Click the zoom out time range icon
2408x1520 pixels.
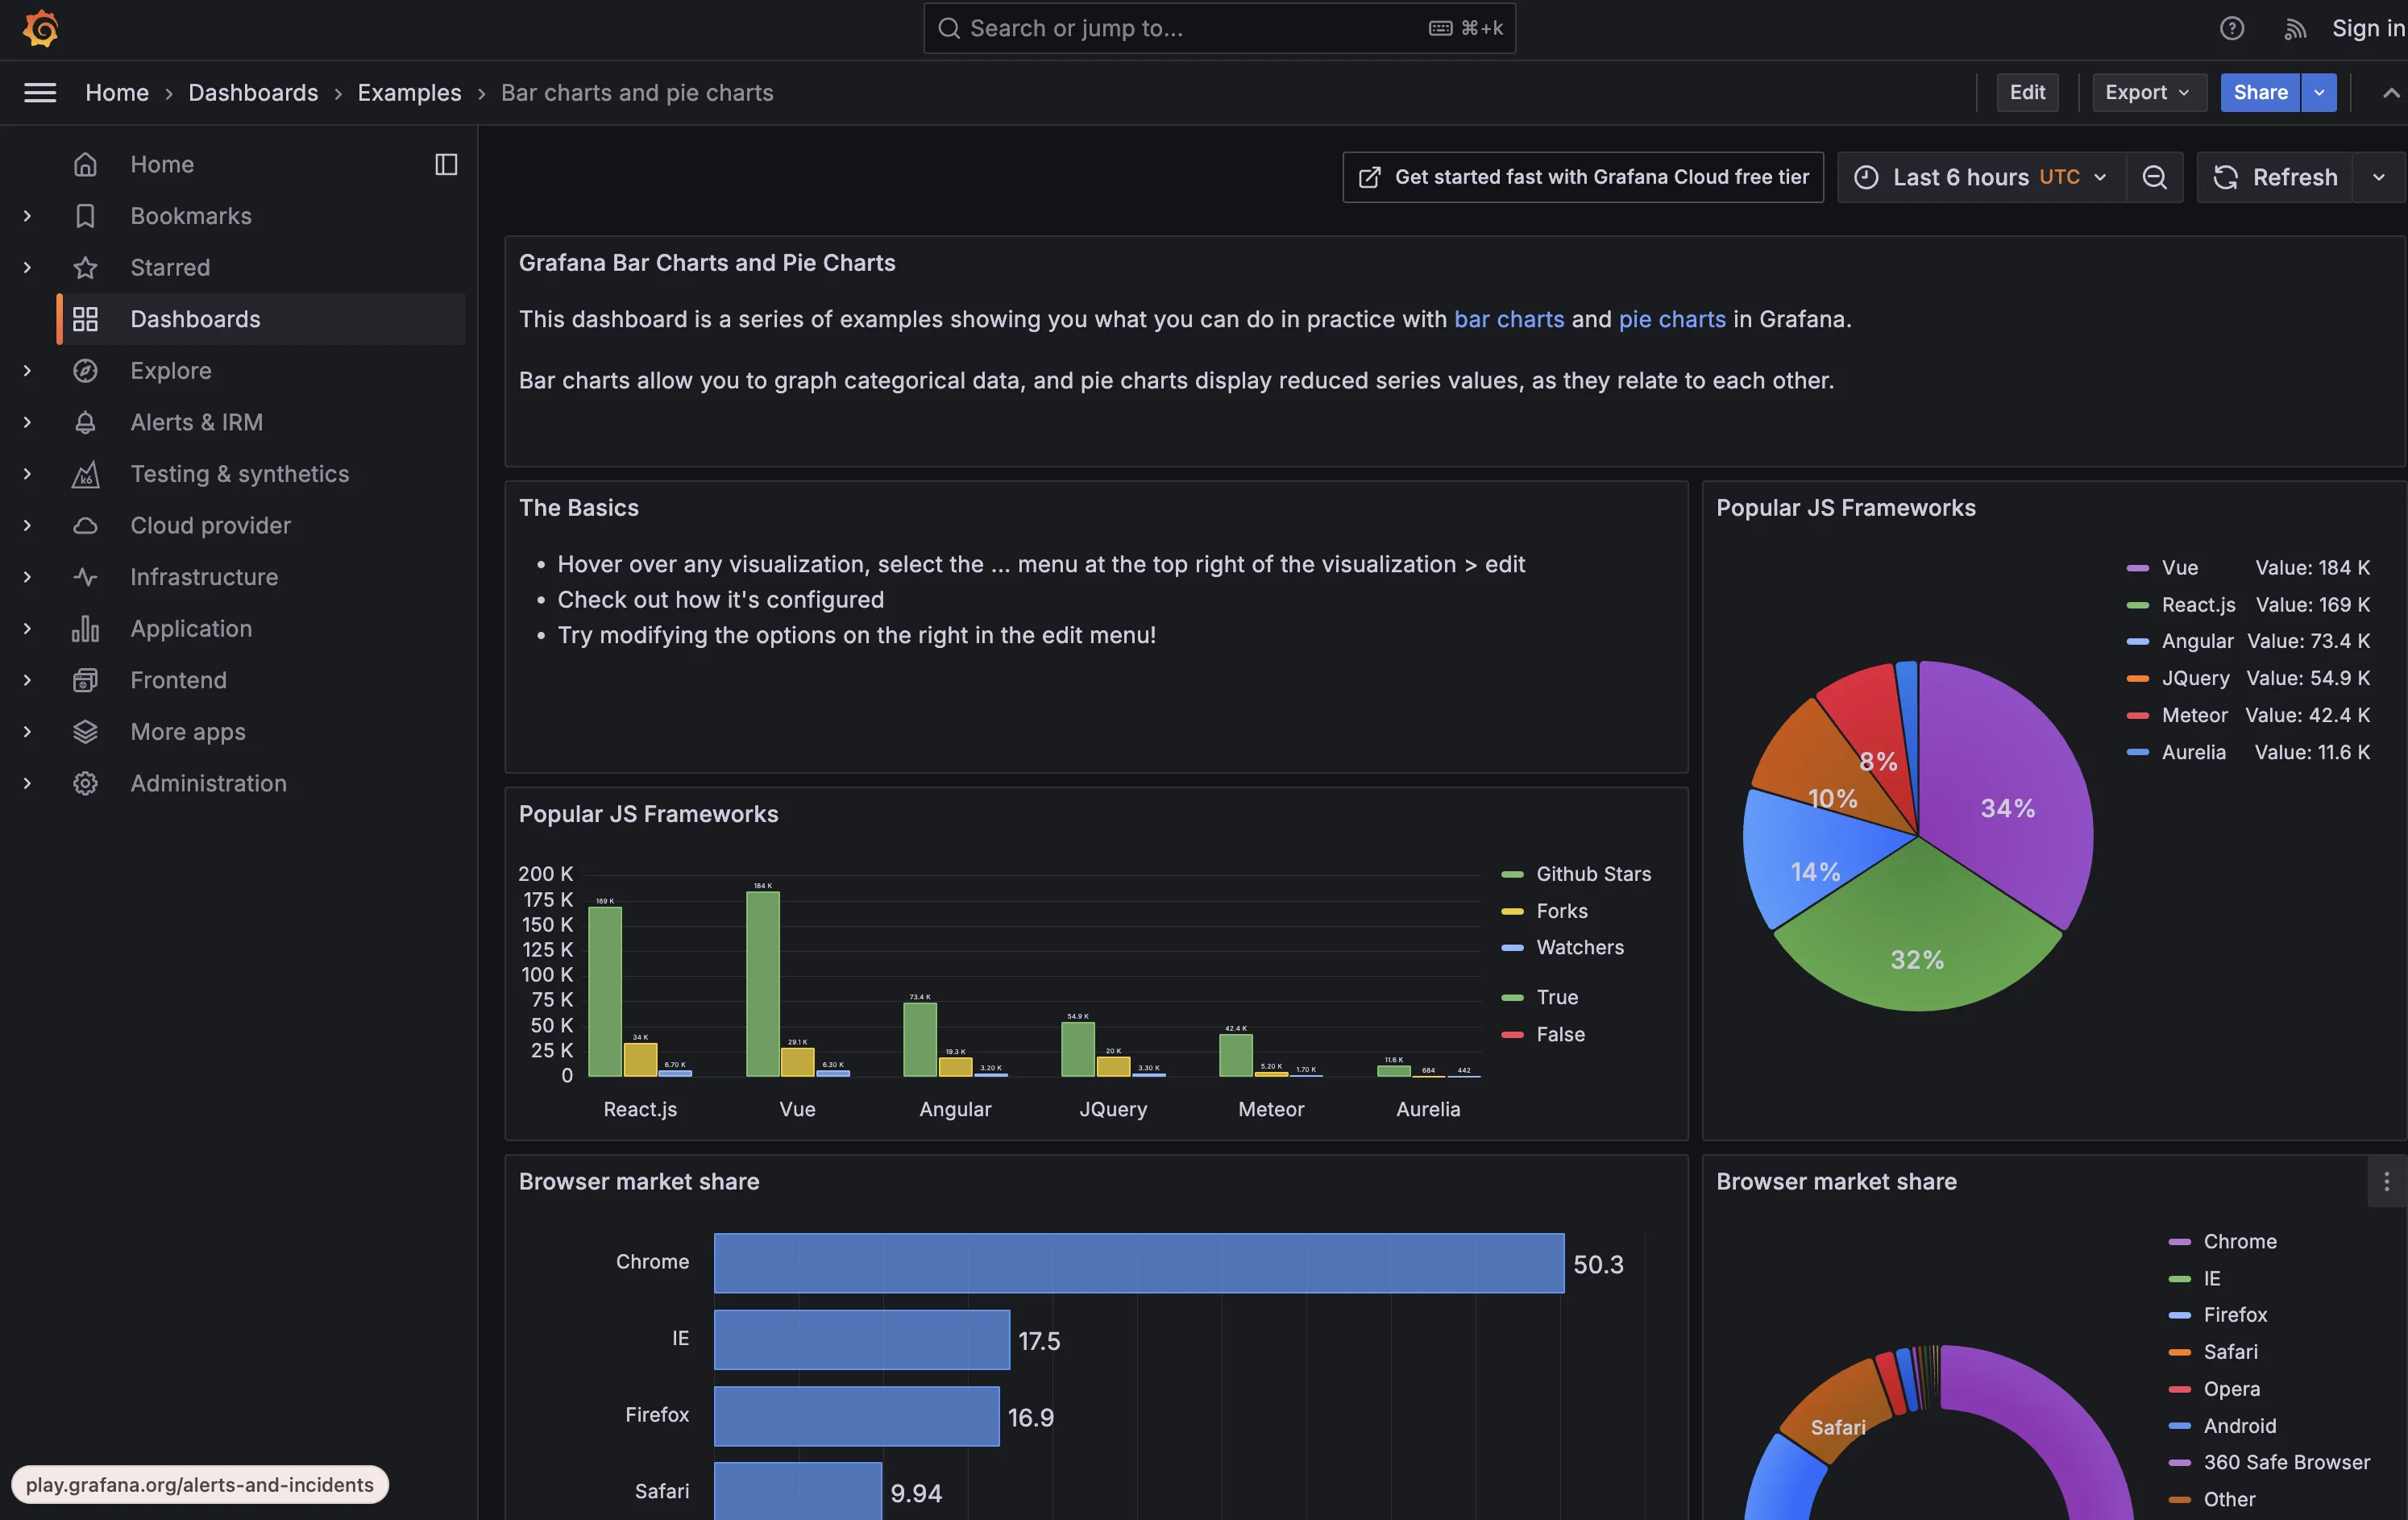coord(2154,177)
